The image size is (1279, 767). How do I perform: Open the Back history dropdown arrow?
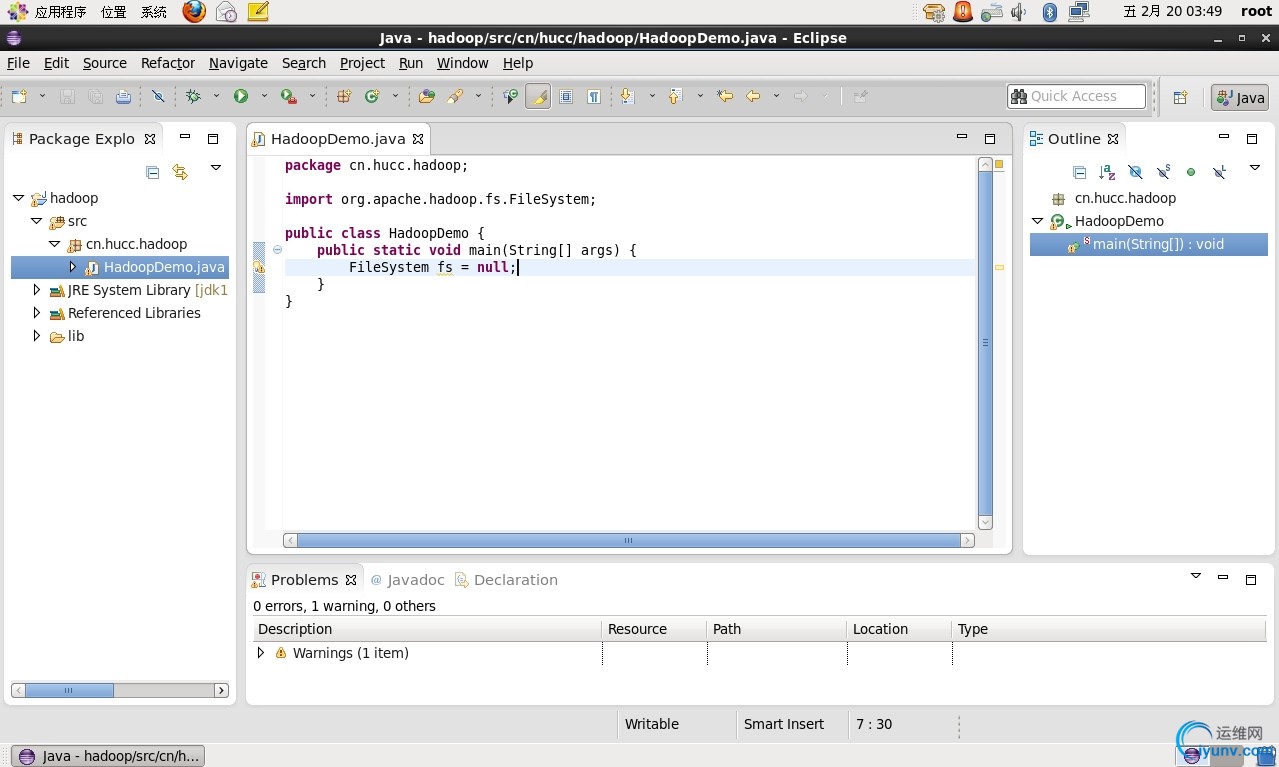(x=776, y=96)
